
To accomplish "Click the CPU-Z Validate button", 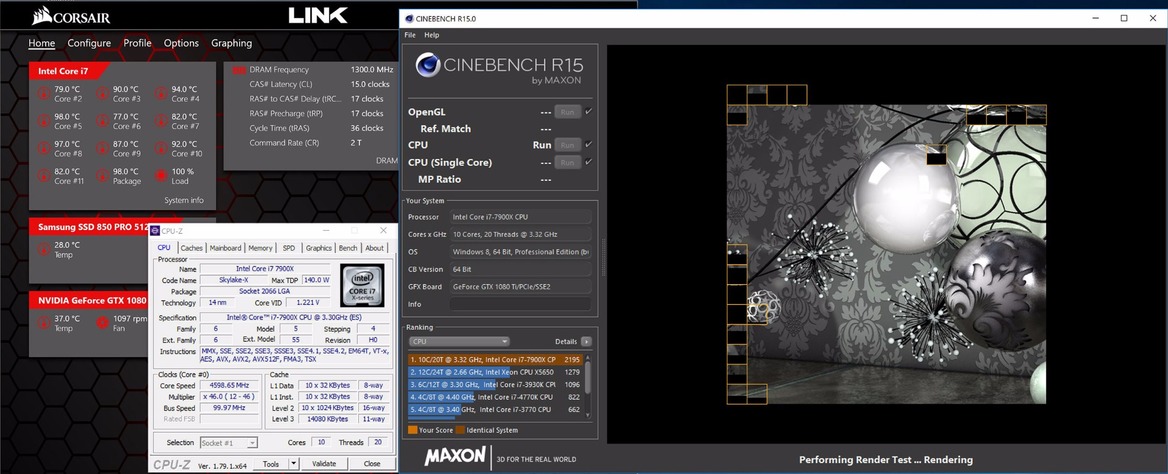I will coord(323,464).
